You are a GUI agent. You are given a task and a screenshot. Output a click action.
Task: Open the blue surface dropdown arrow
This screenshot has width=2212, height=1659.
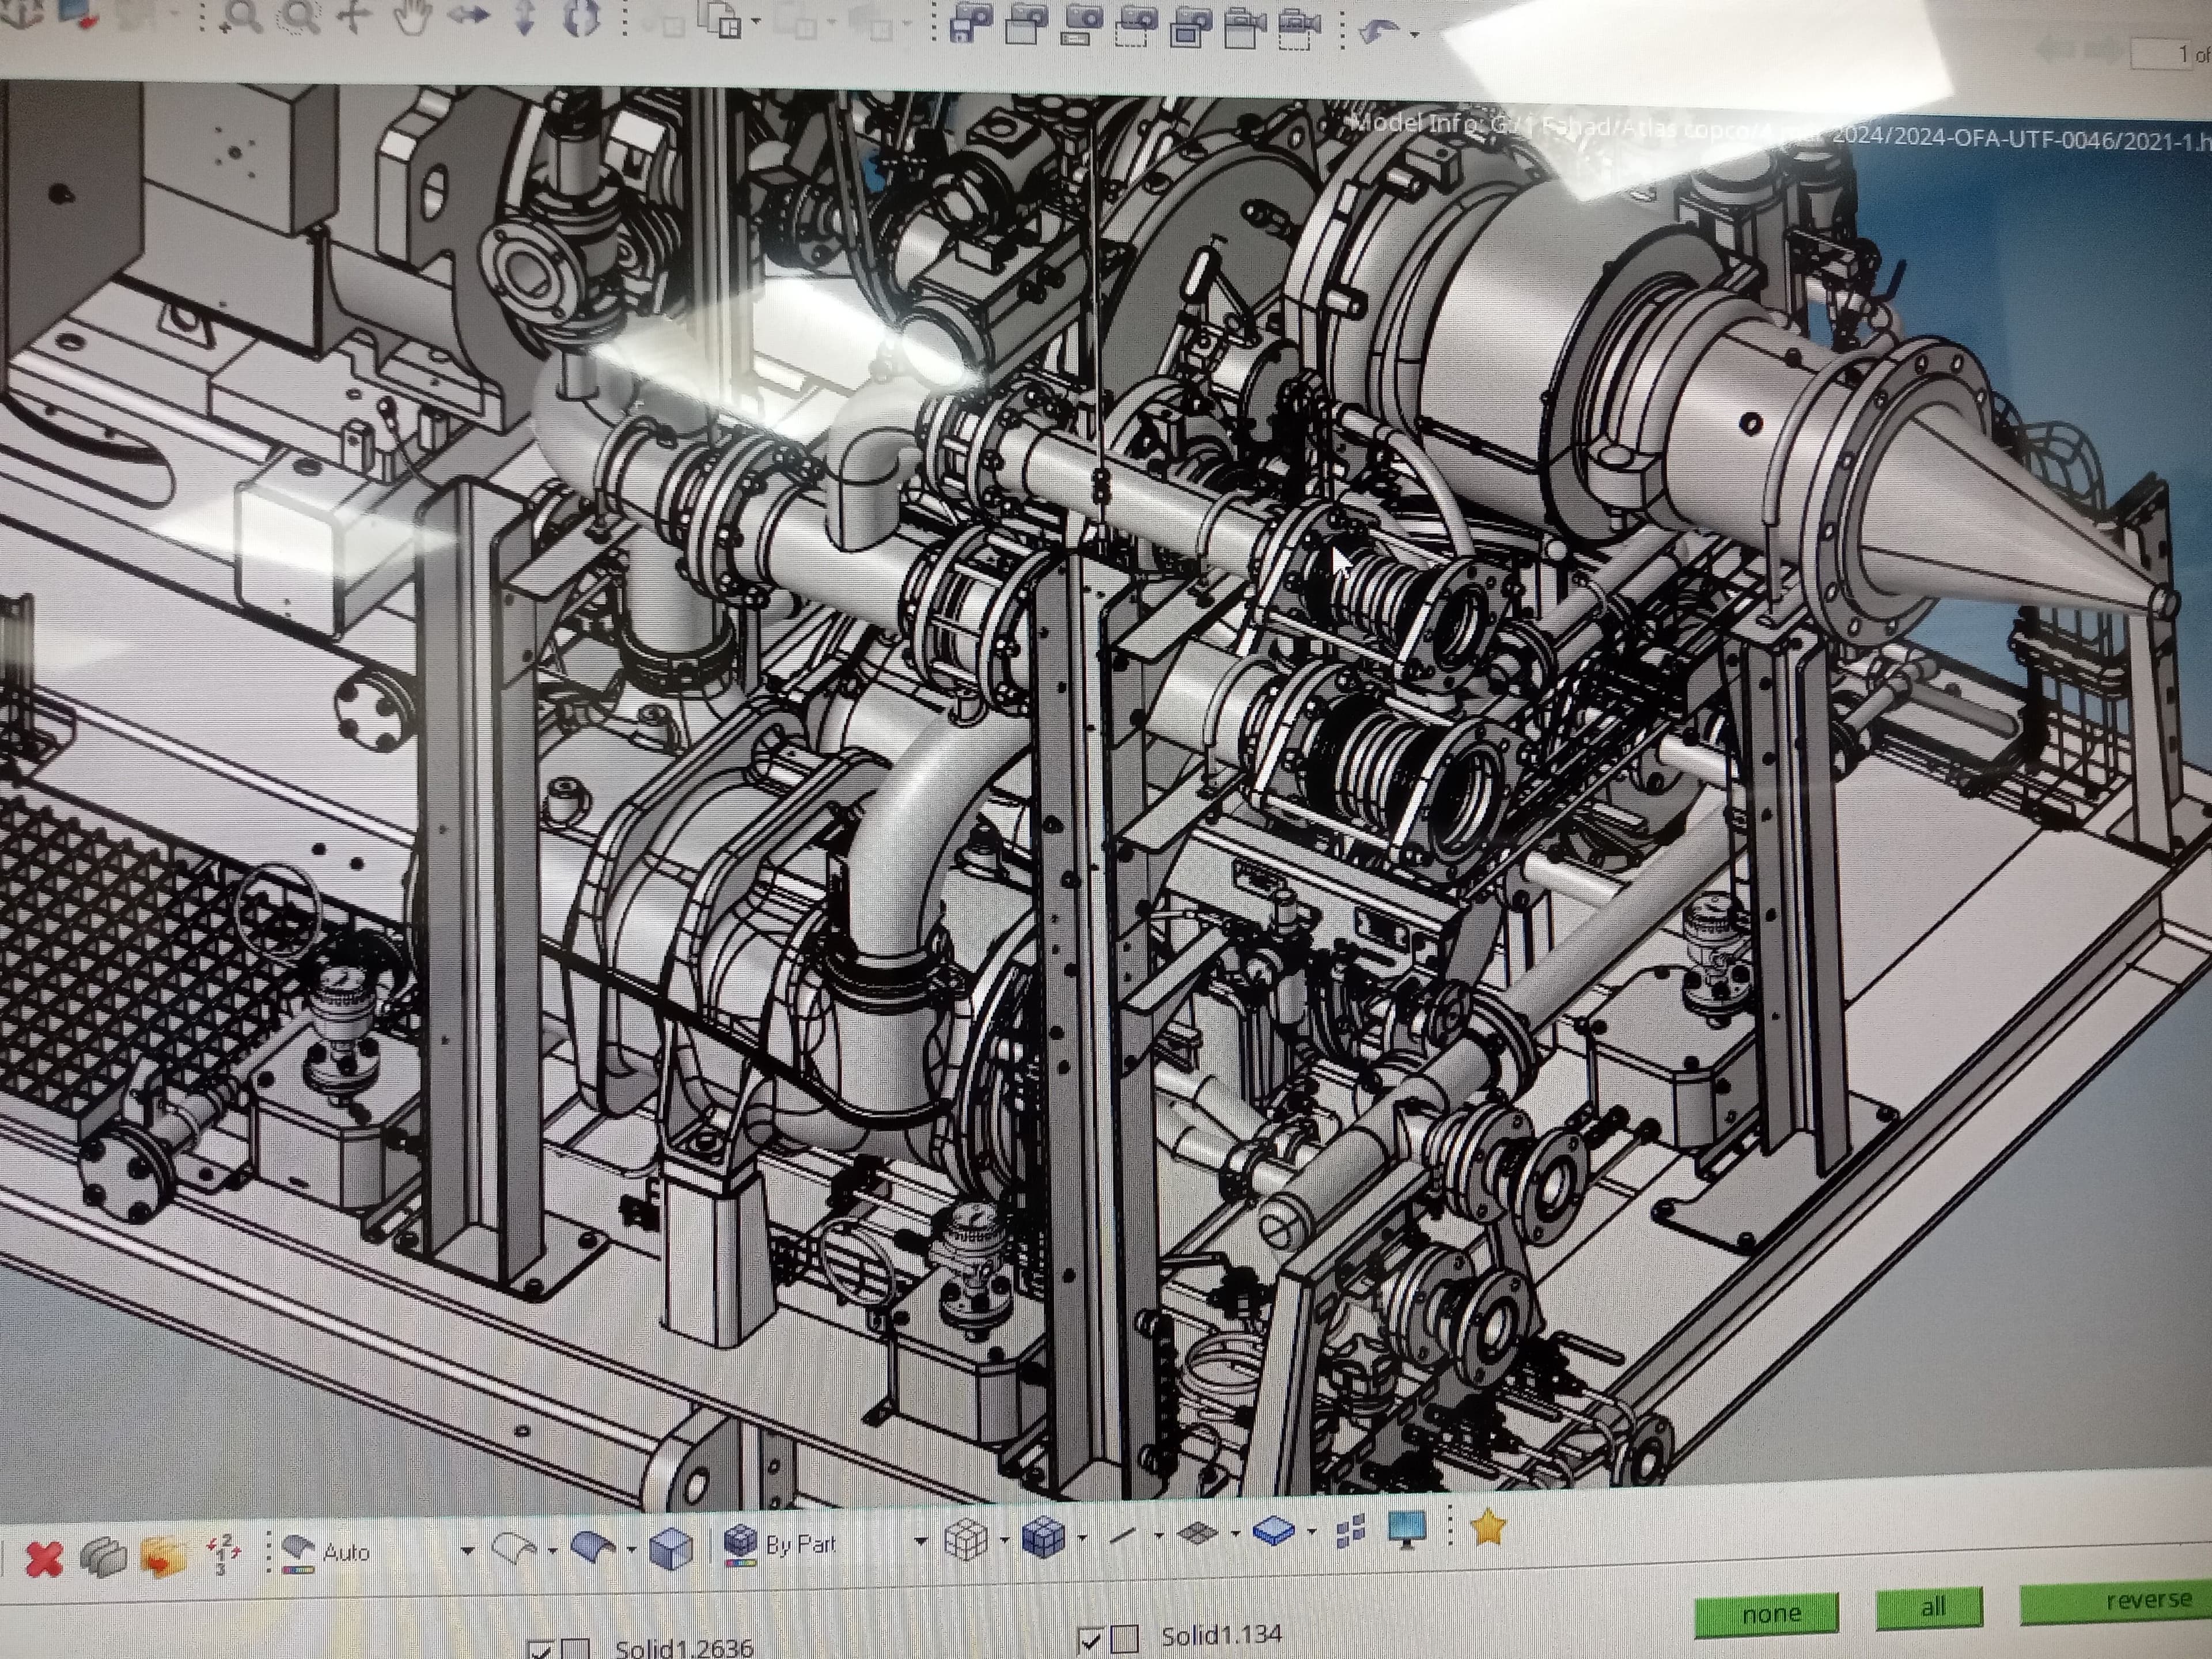[631, 1549]
